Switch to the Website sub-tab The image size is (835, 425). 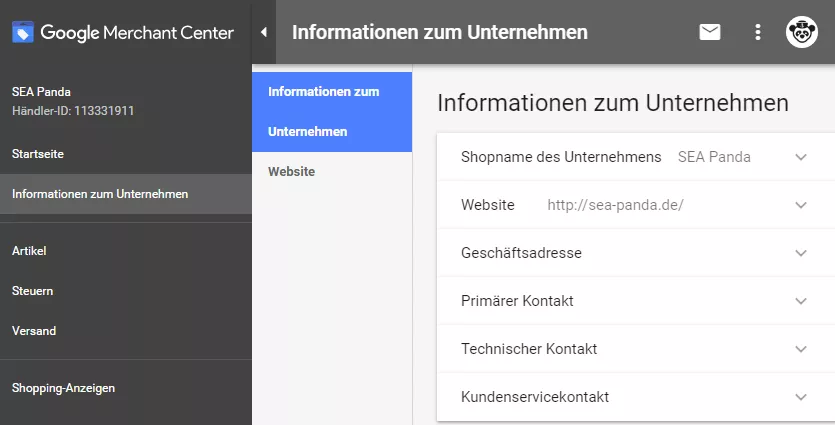tap(332, 171)
